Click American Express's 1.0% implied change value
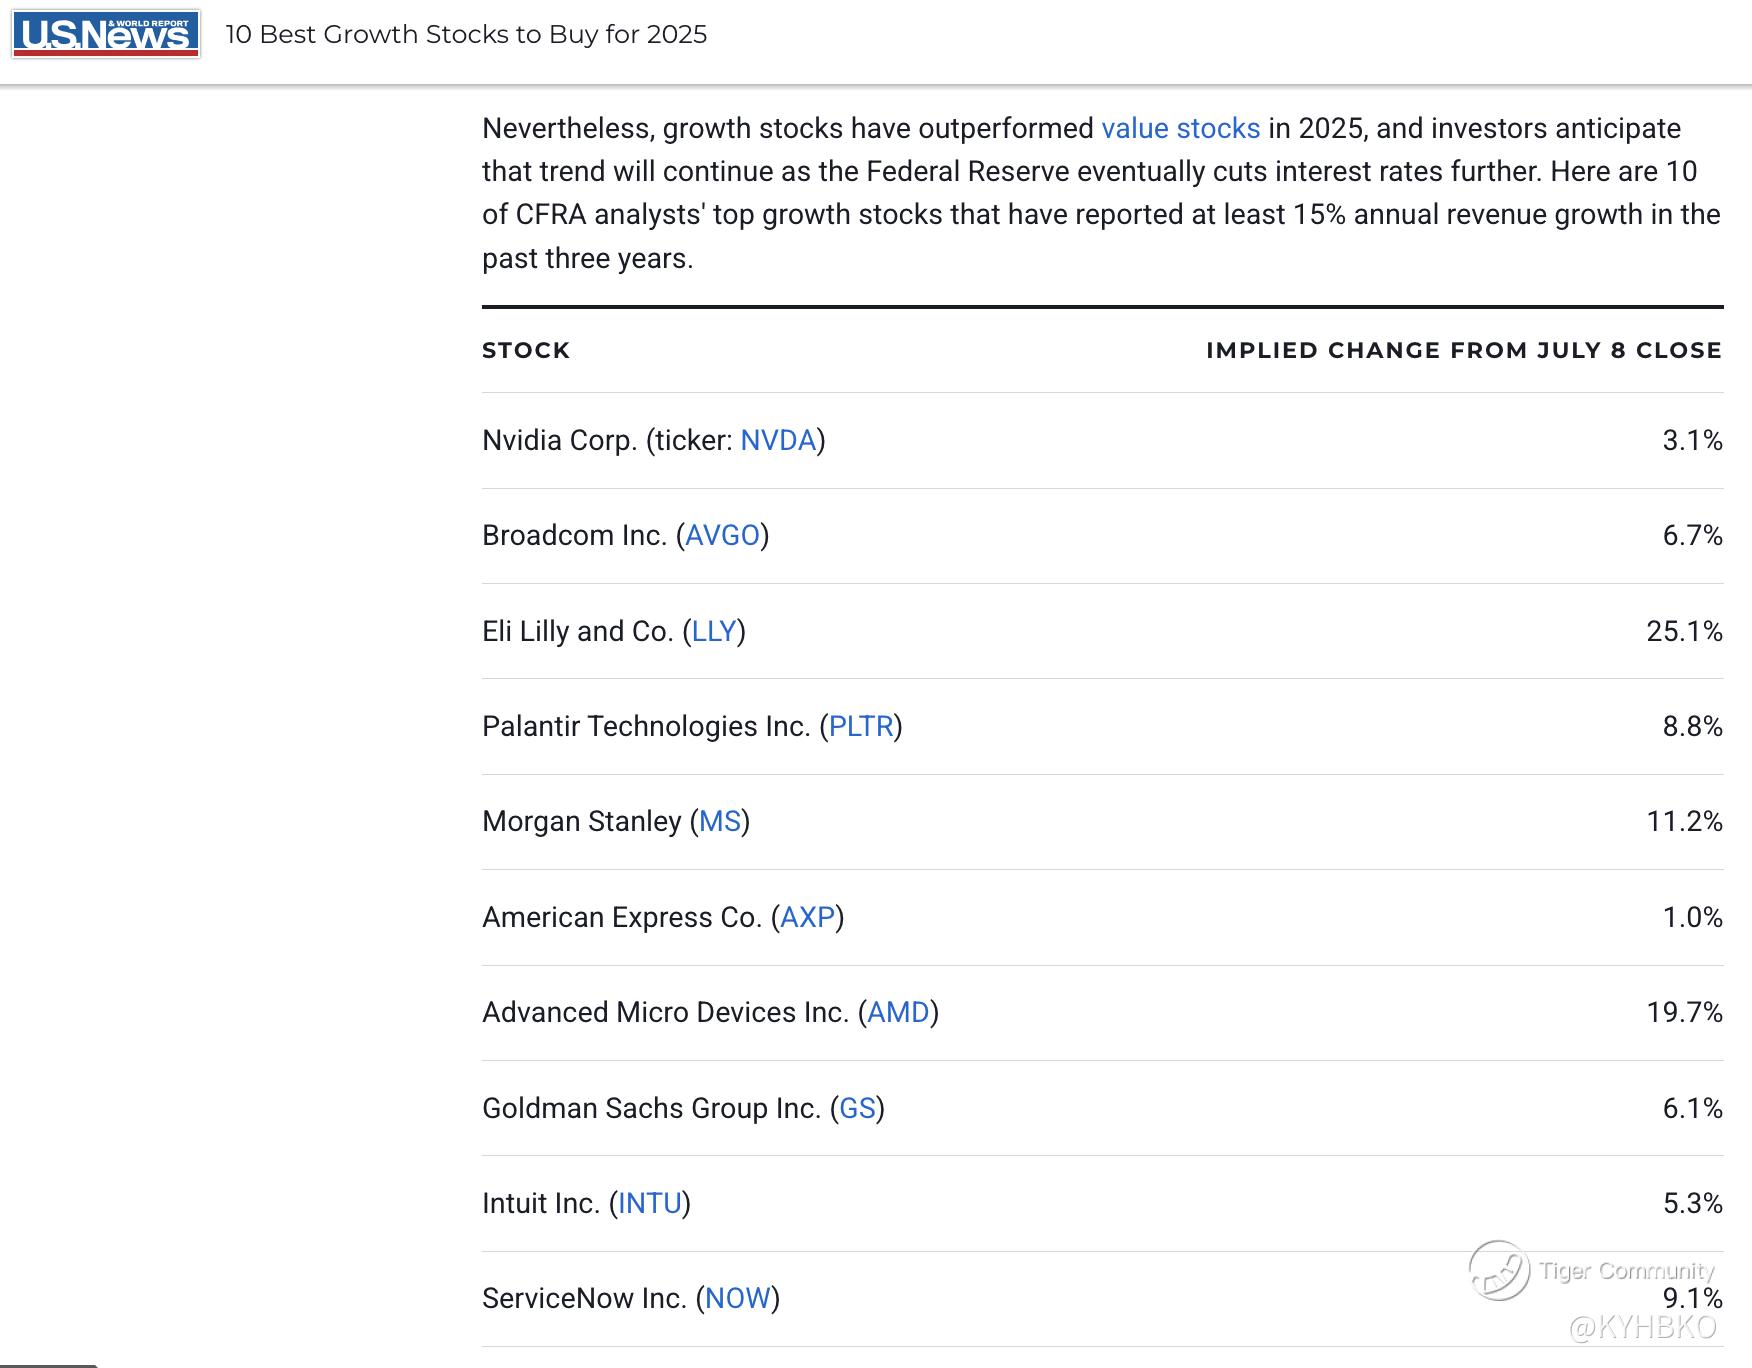Viewport: 1752px width, 1368px height. click(1692, 918)
